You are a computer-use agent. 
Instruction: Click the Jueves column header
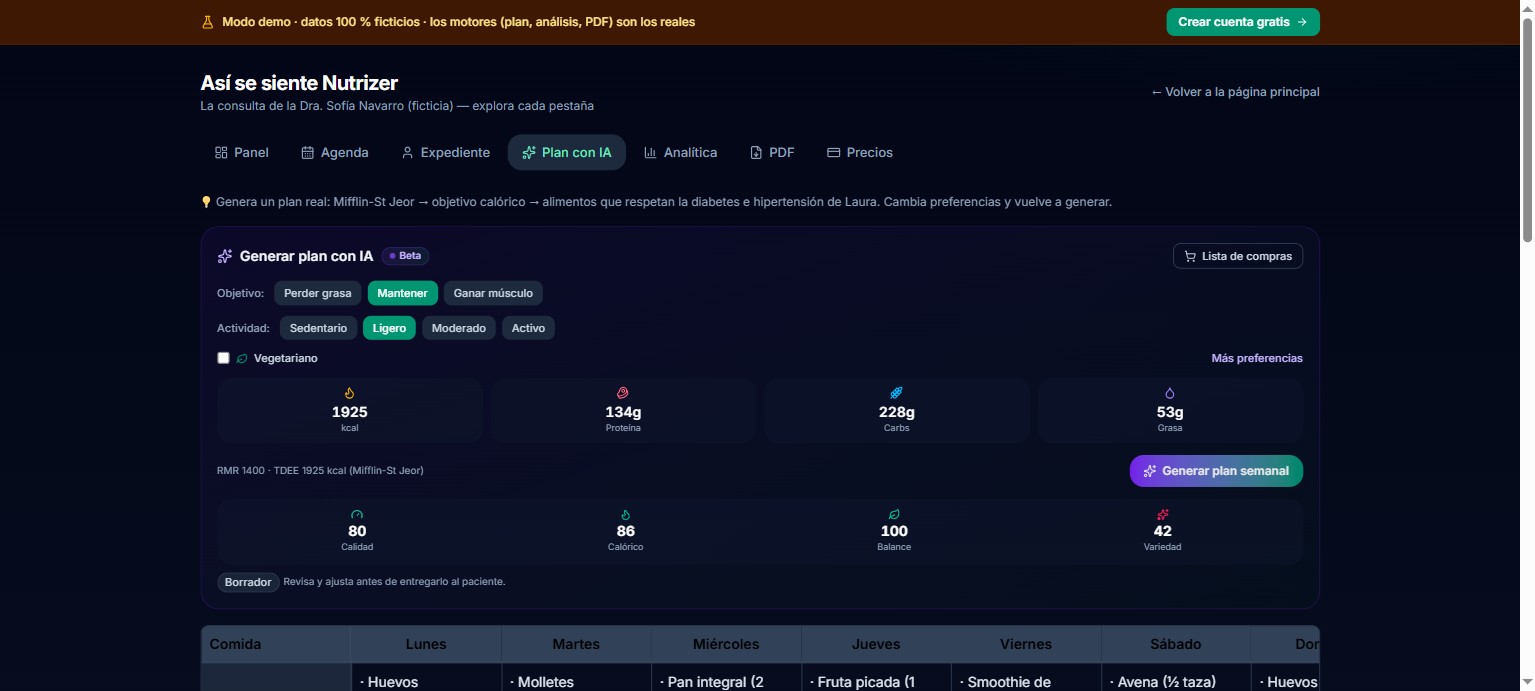click(876, 644)
